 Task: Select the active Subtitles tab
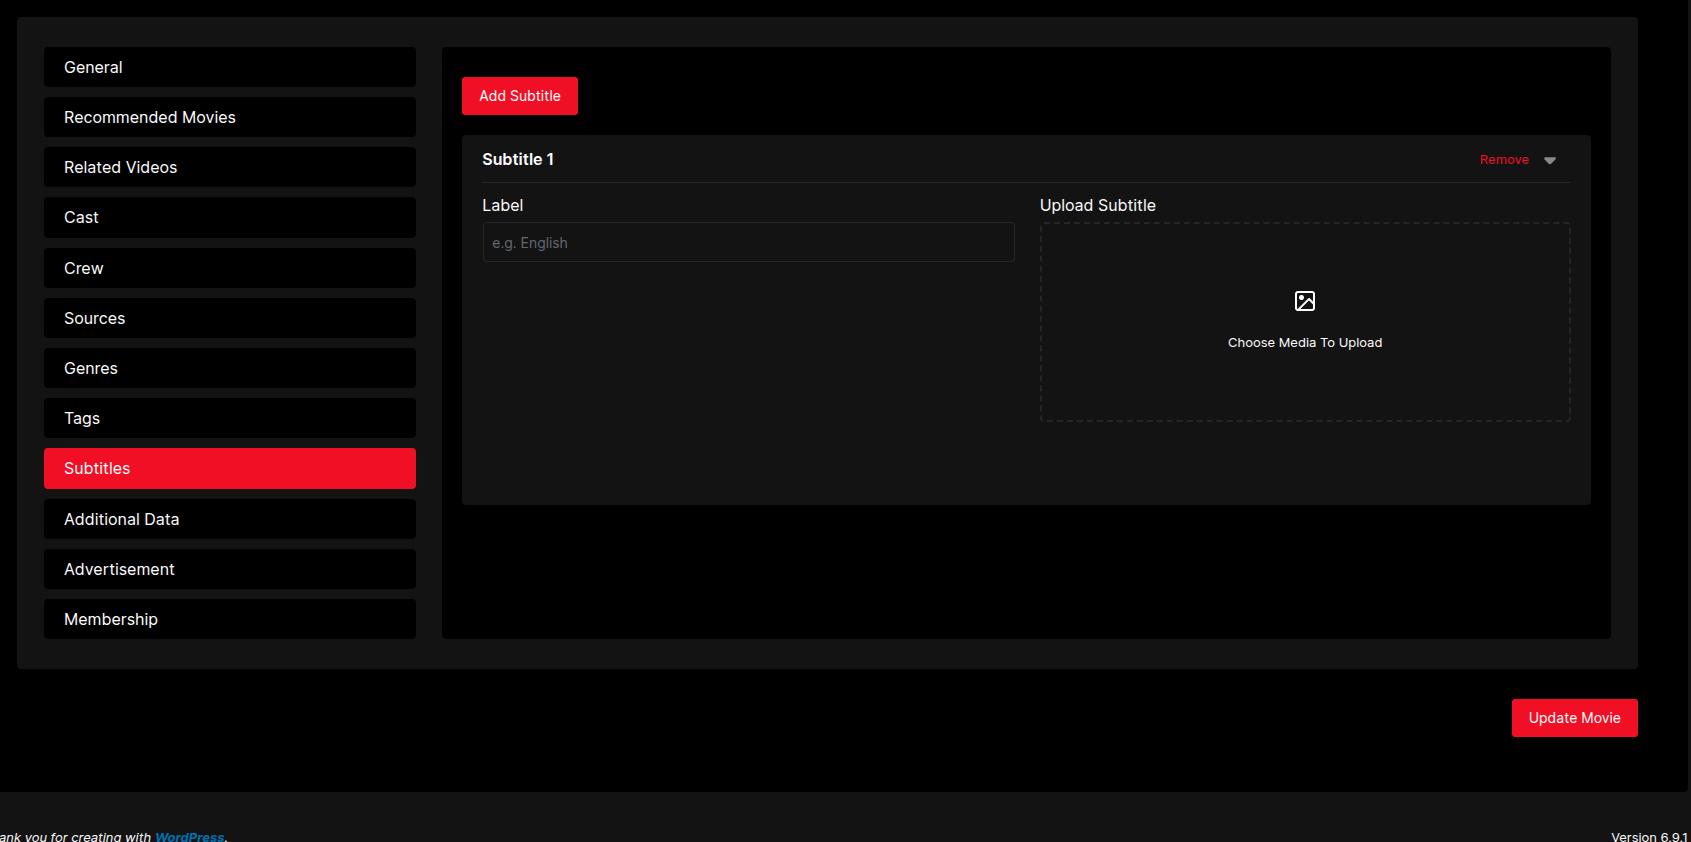(x=230, y=468)
